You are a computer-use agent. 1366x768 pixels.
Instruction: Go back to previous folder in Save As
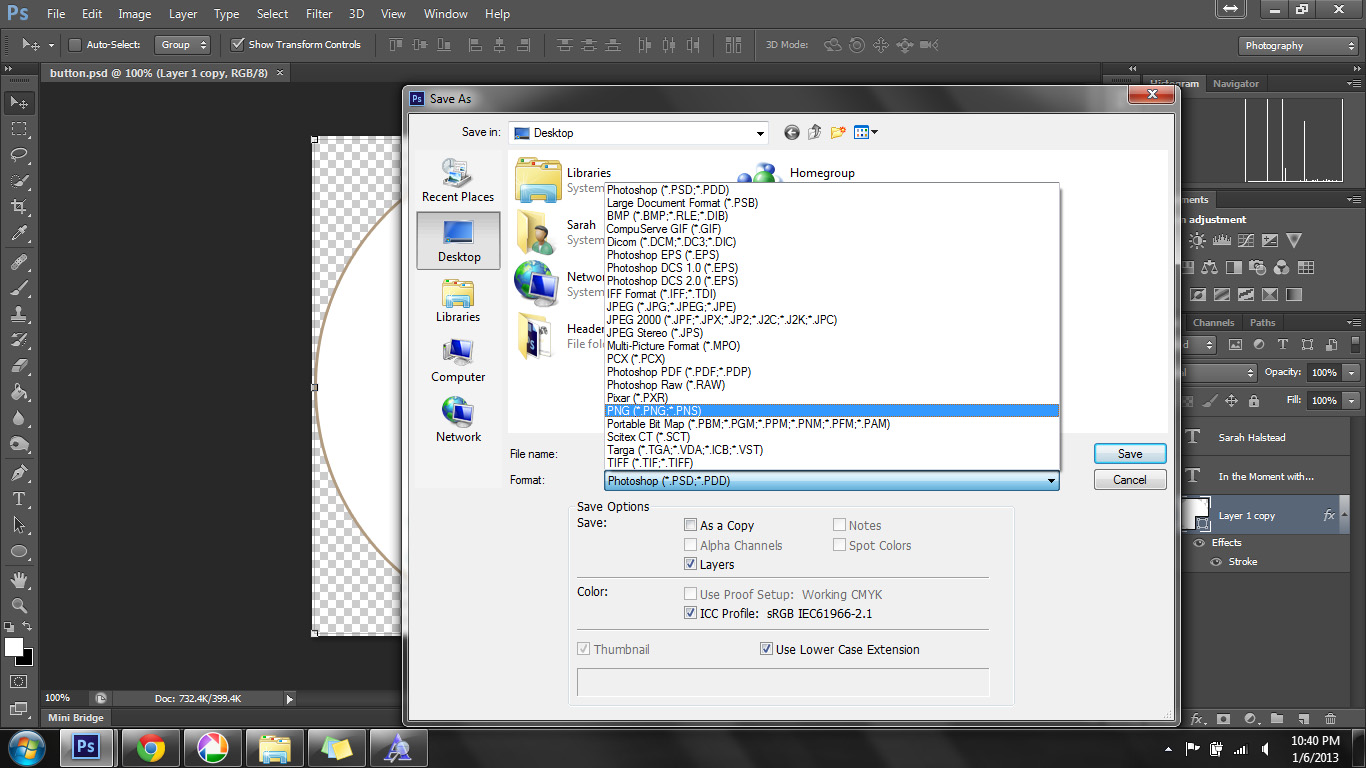coord(792,132)
